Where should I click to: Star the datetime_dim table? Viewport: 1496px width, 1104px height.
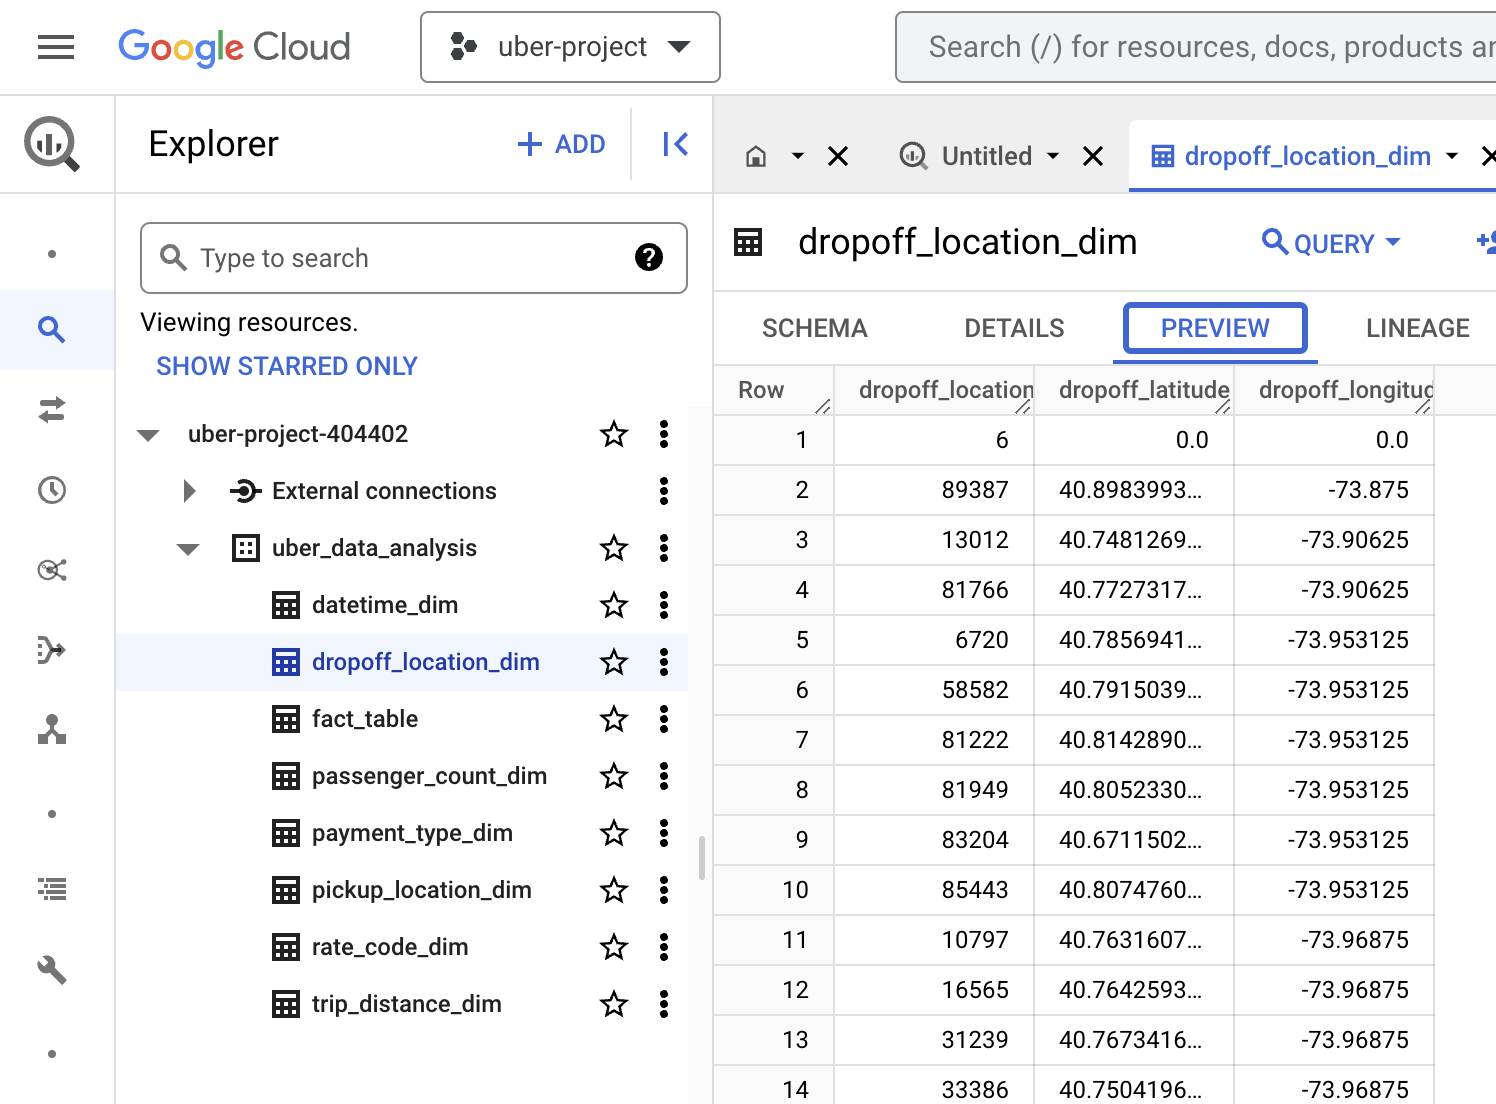pyautogui.click(x=614, y=605)
